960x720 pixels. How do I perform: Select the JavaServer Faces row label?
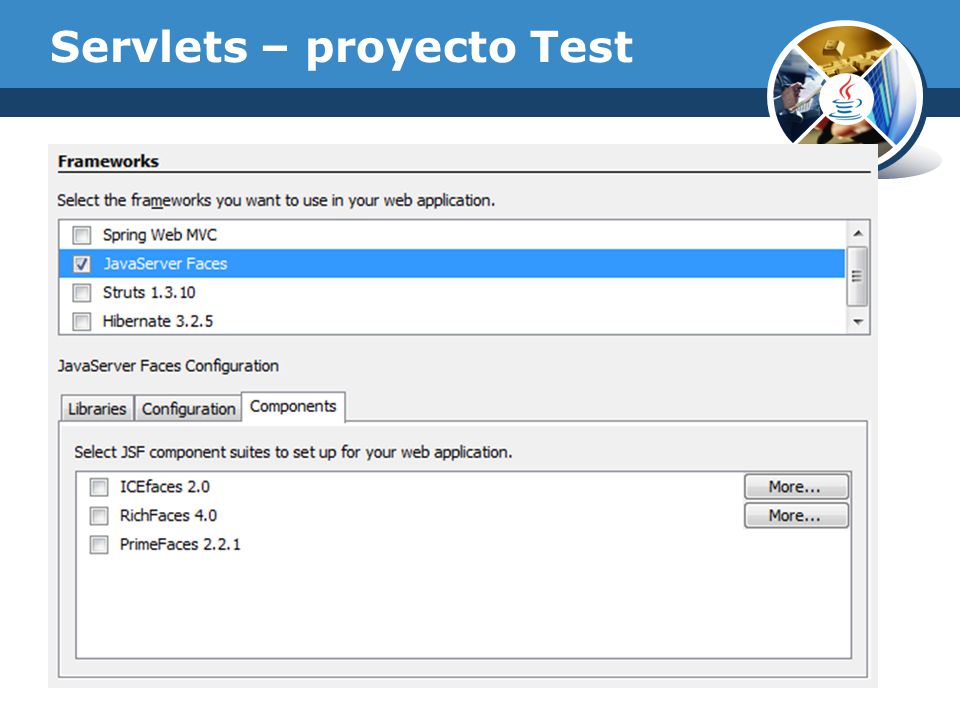[x=165, y=264]
